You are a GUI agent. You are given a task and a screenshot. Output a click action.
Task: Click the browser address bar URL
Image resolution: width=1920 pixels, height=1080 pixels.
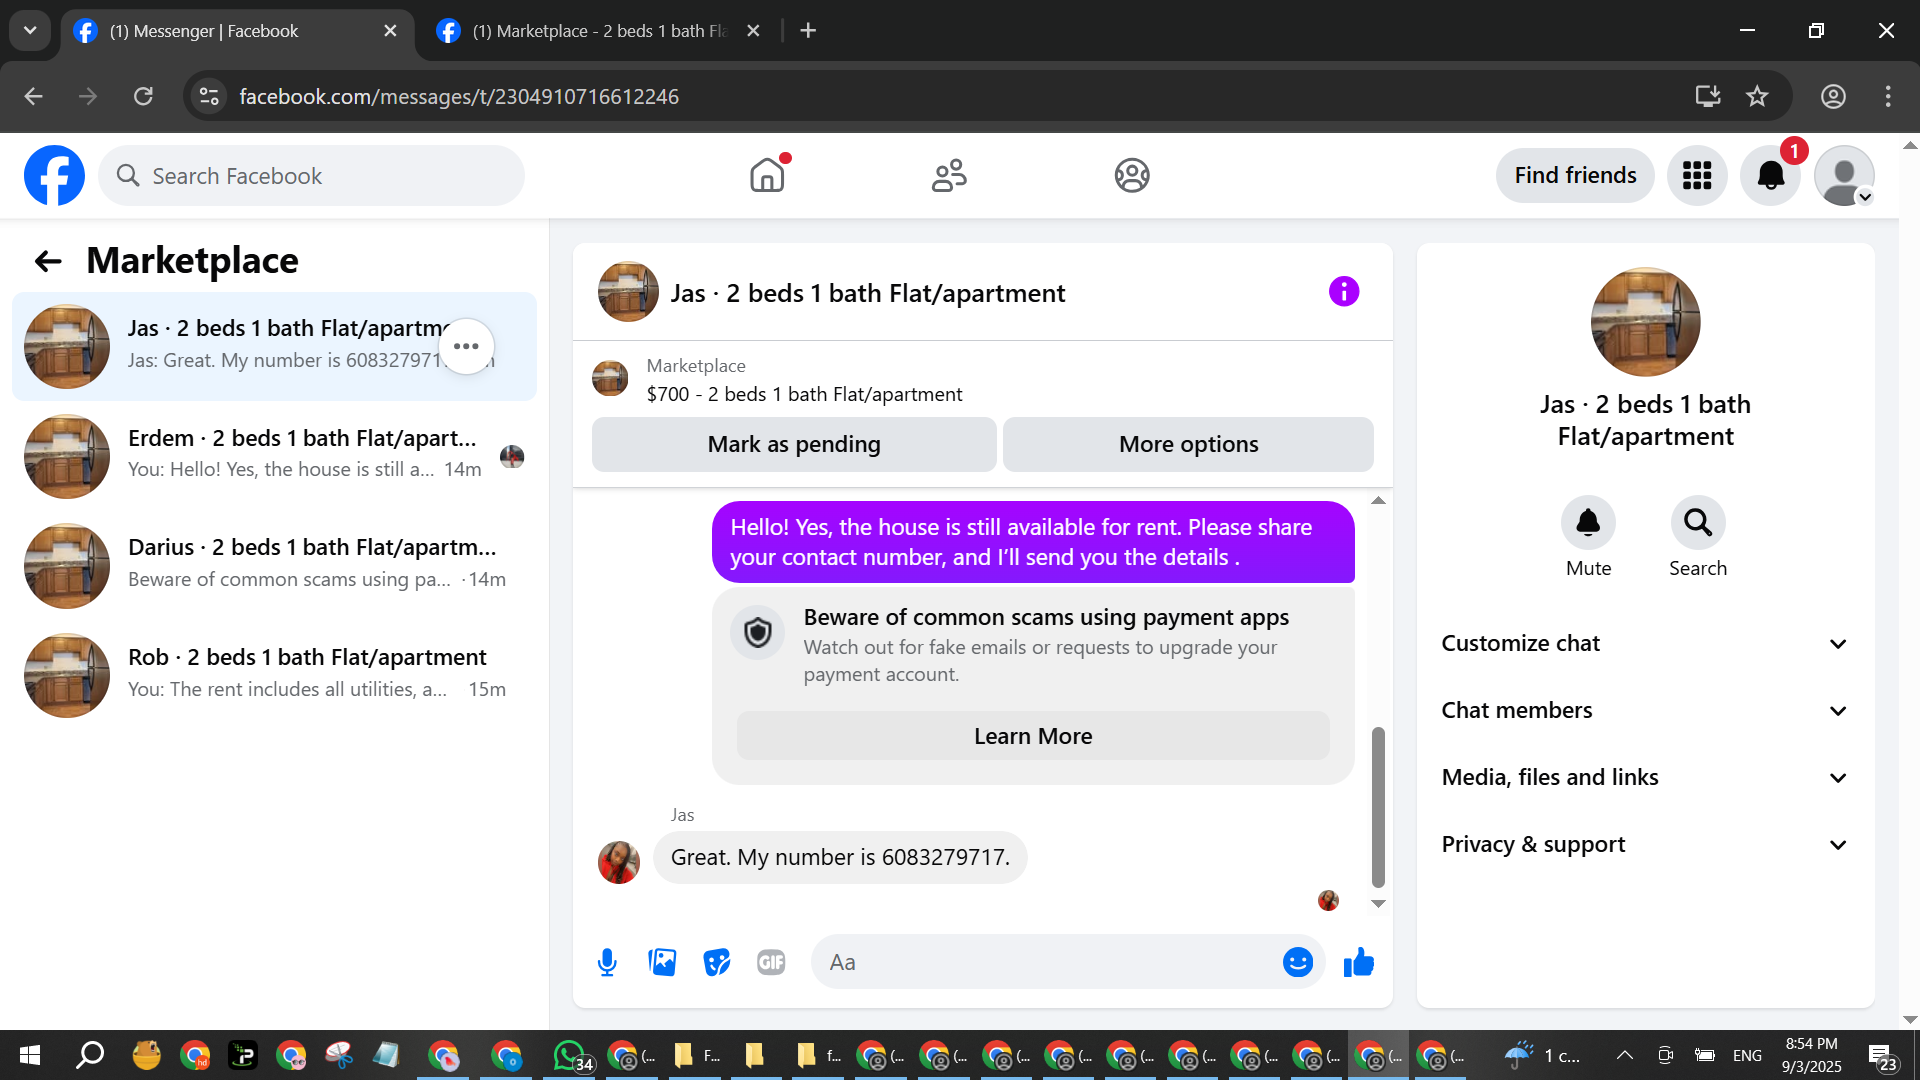coord(459,96)
